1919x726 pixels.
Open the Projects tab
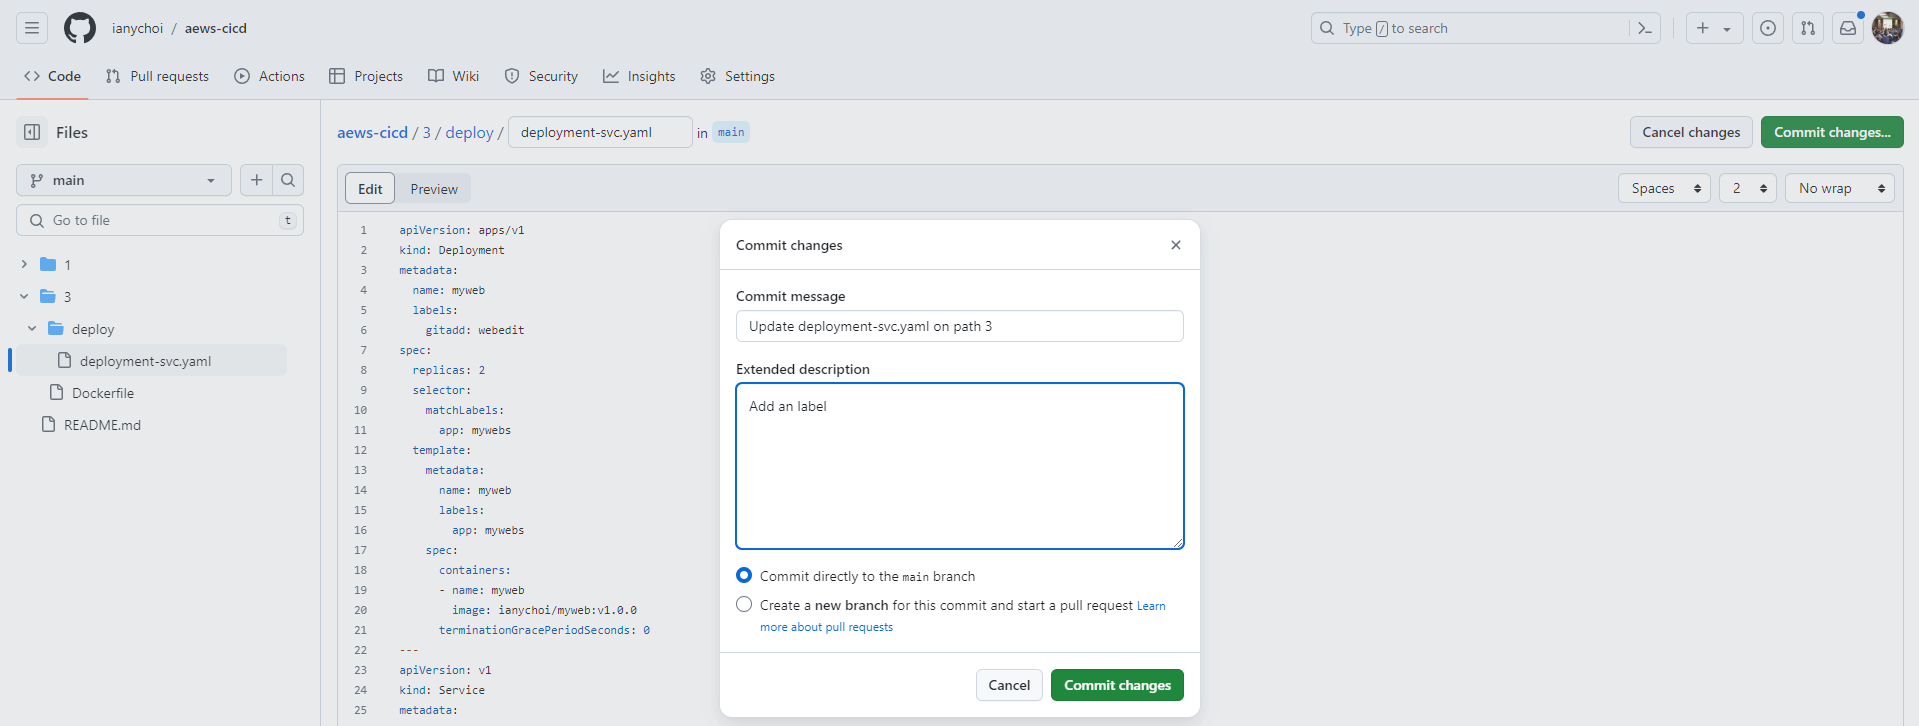(x=366, y=76)
